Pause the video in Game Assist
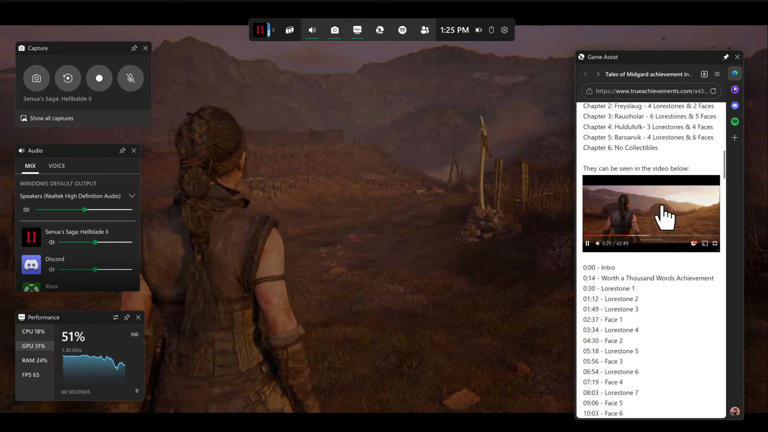This screenshot has height=432, width=768. click(588, 243)
